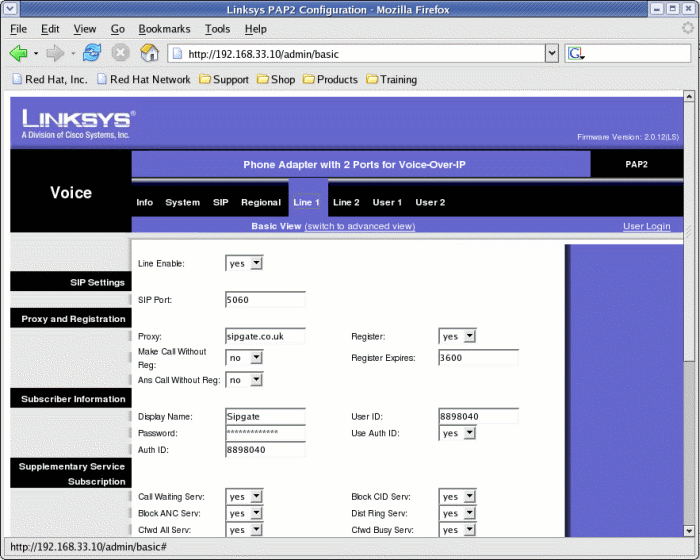Switch to the Line 2 tab

[x=346, y=202]
